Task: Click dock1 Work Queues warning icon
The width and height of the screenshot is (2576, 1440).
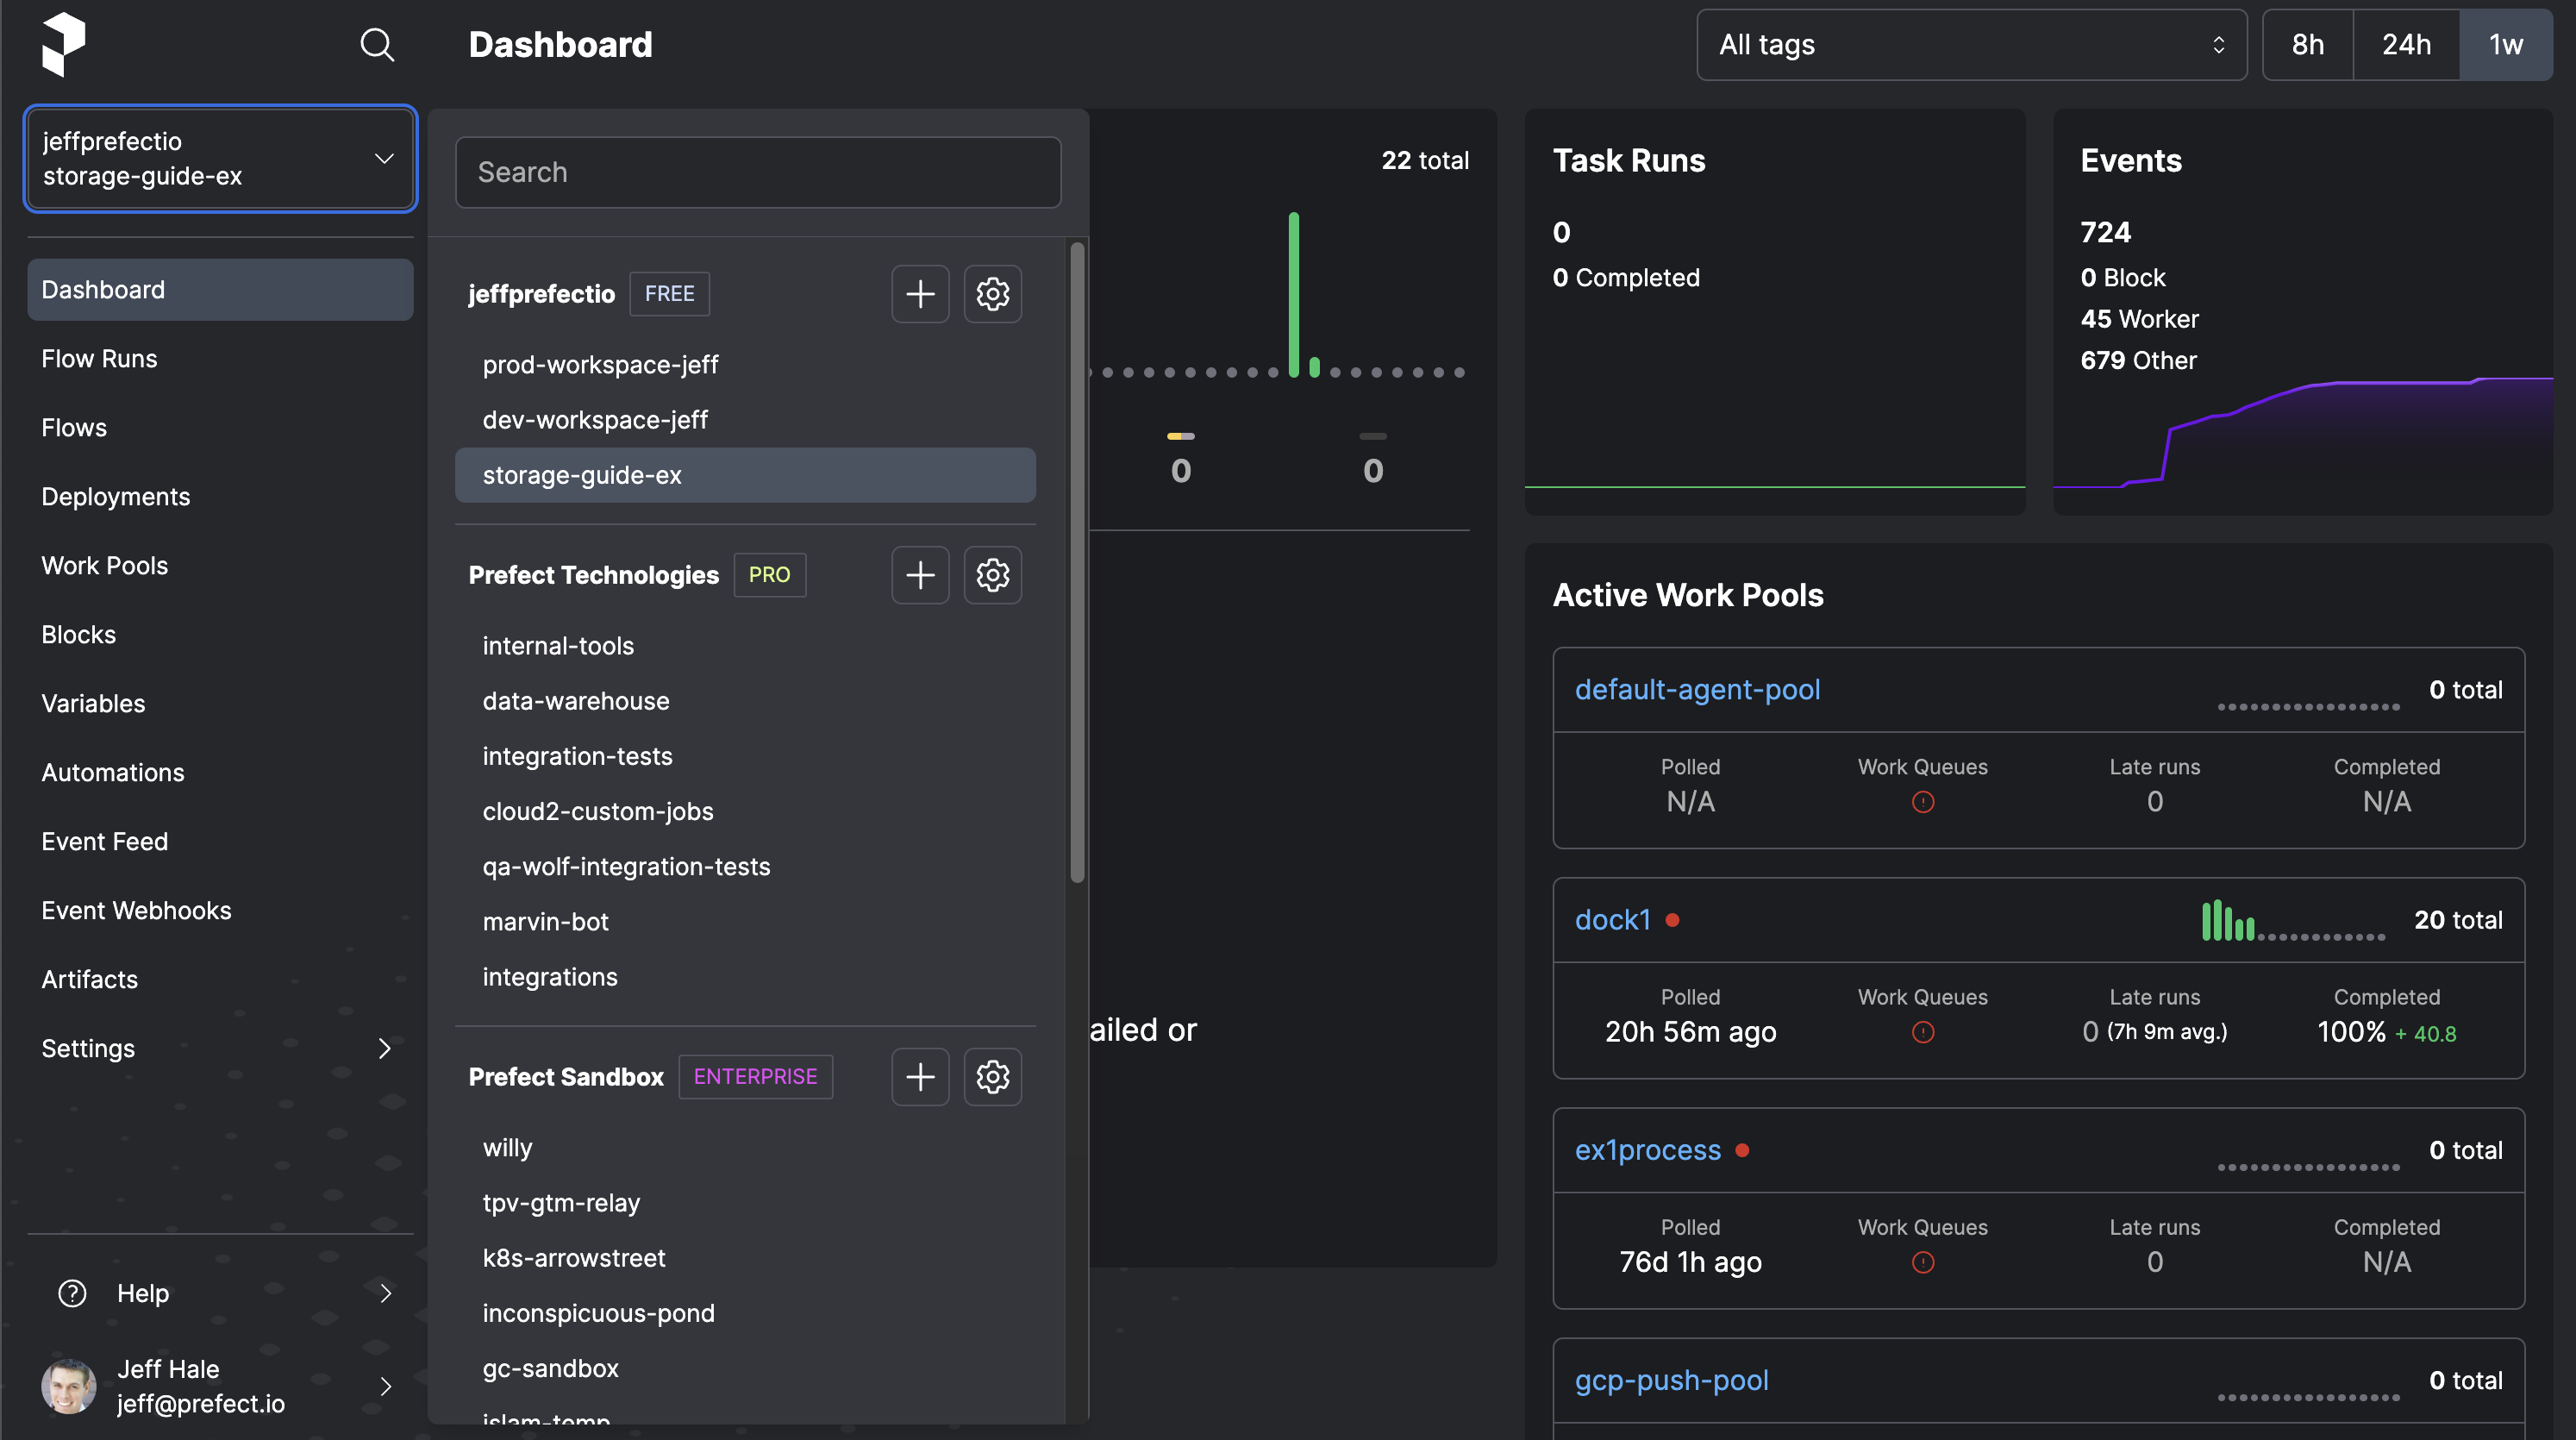Action: pyautogui.click(x=1922, y=1032)
